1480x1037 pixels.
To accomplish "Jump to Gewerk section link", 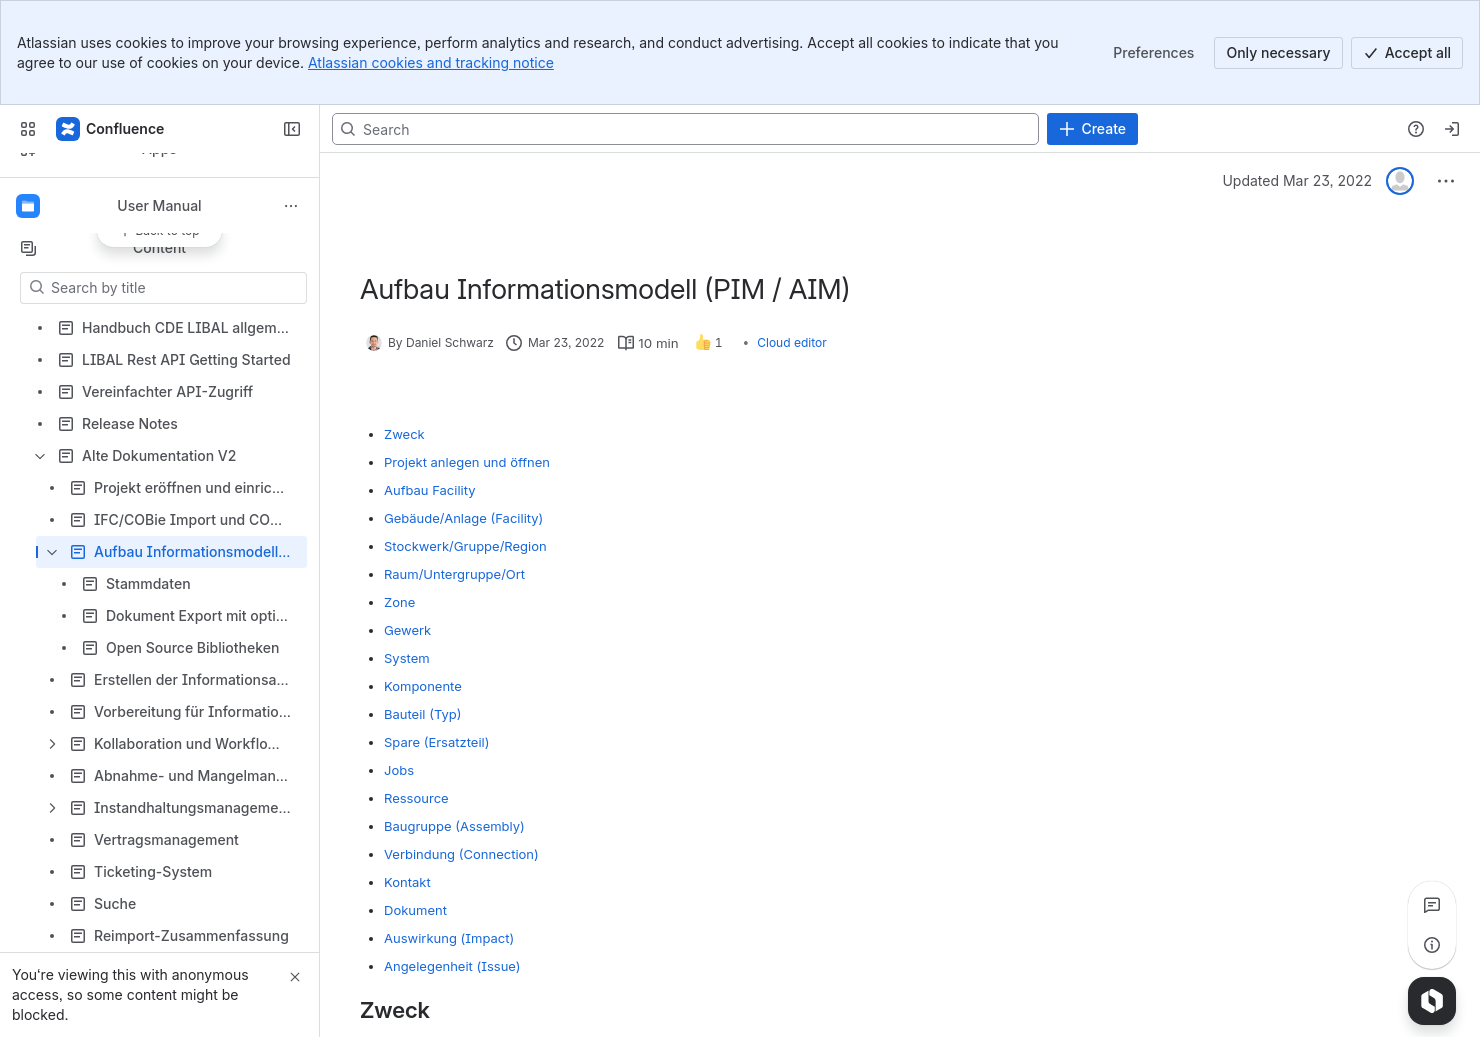I will (407, 631).
